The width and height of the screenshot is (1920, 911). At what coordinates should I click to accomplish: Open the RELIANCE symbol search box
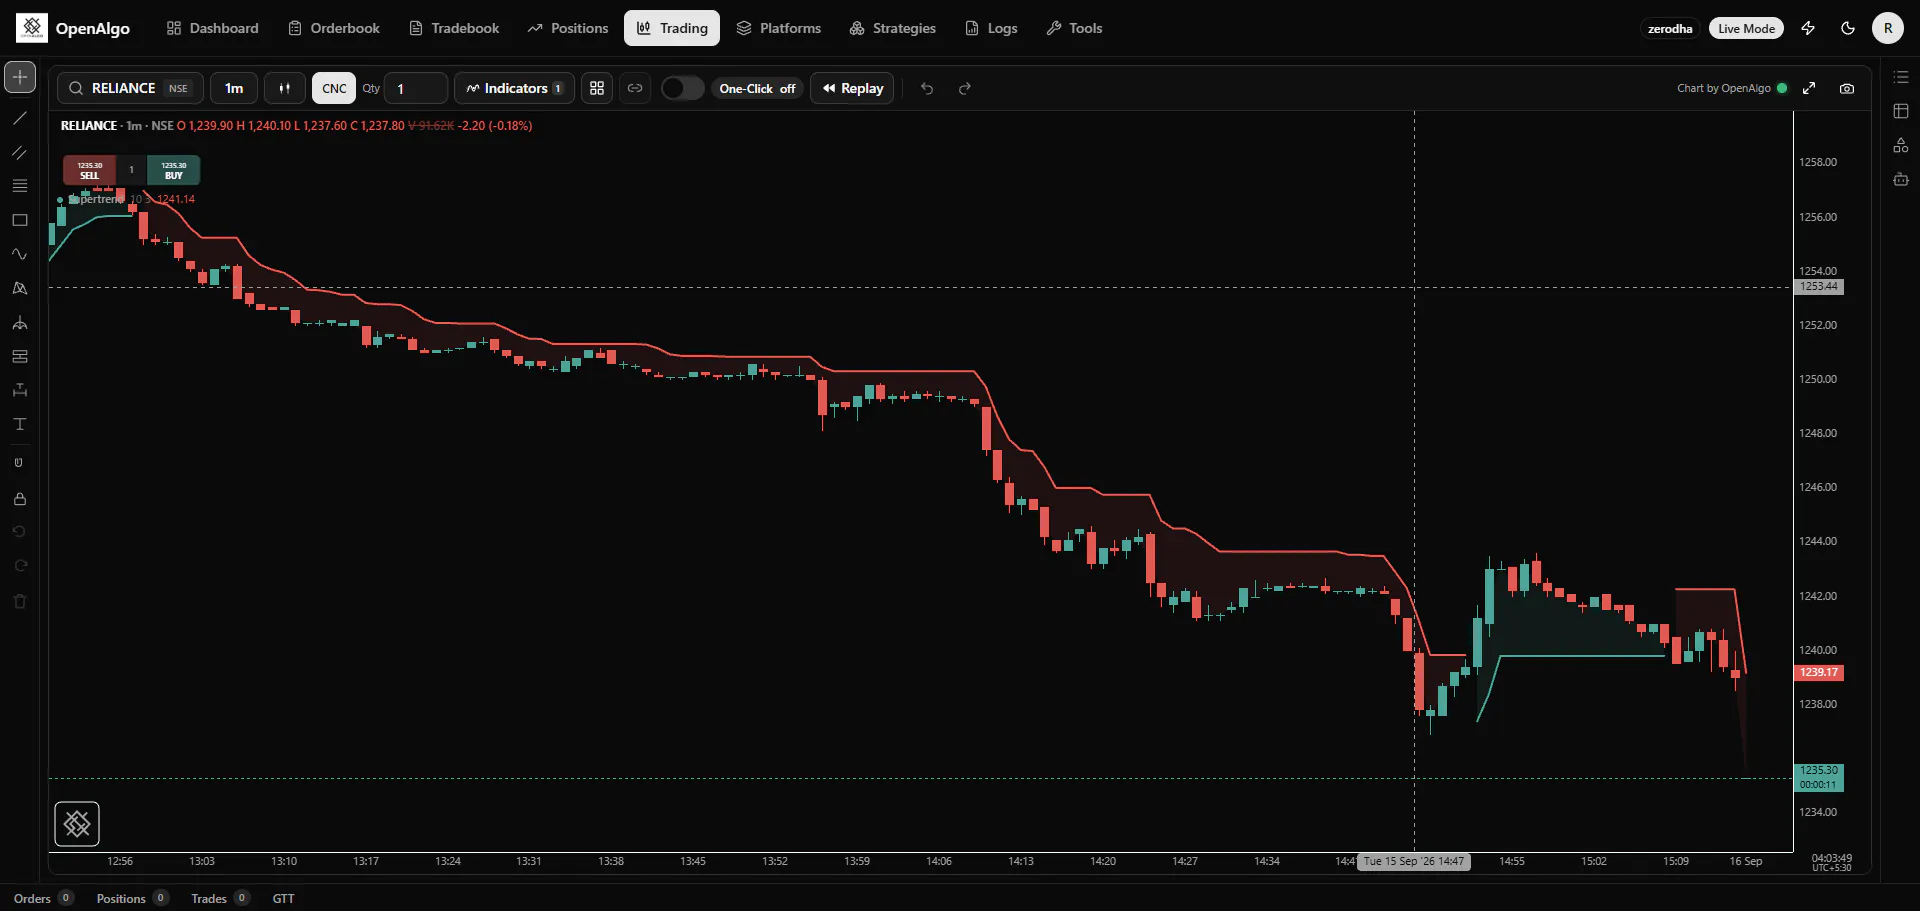(x=130, y=88)
